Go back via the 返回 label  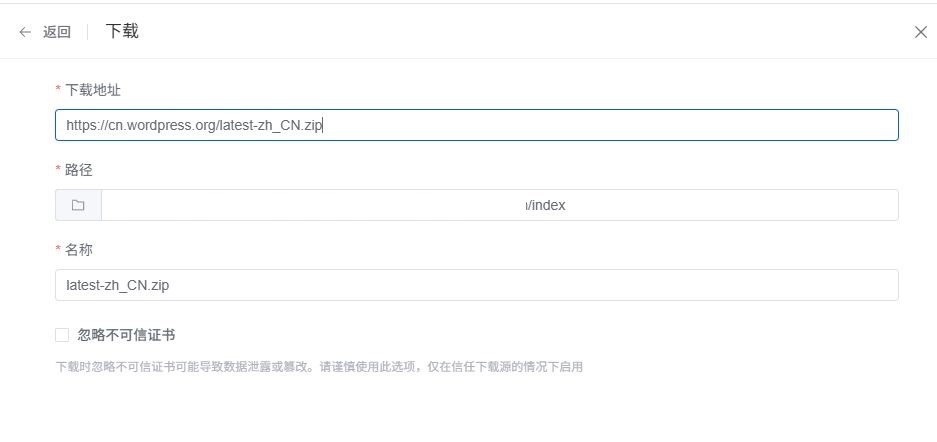[57, 32]
